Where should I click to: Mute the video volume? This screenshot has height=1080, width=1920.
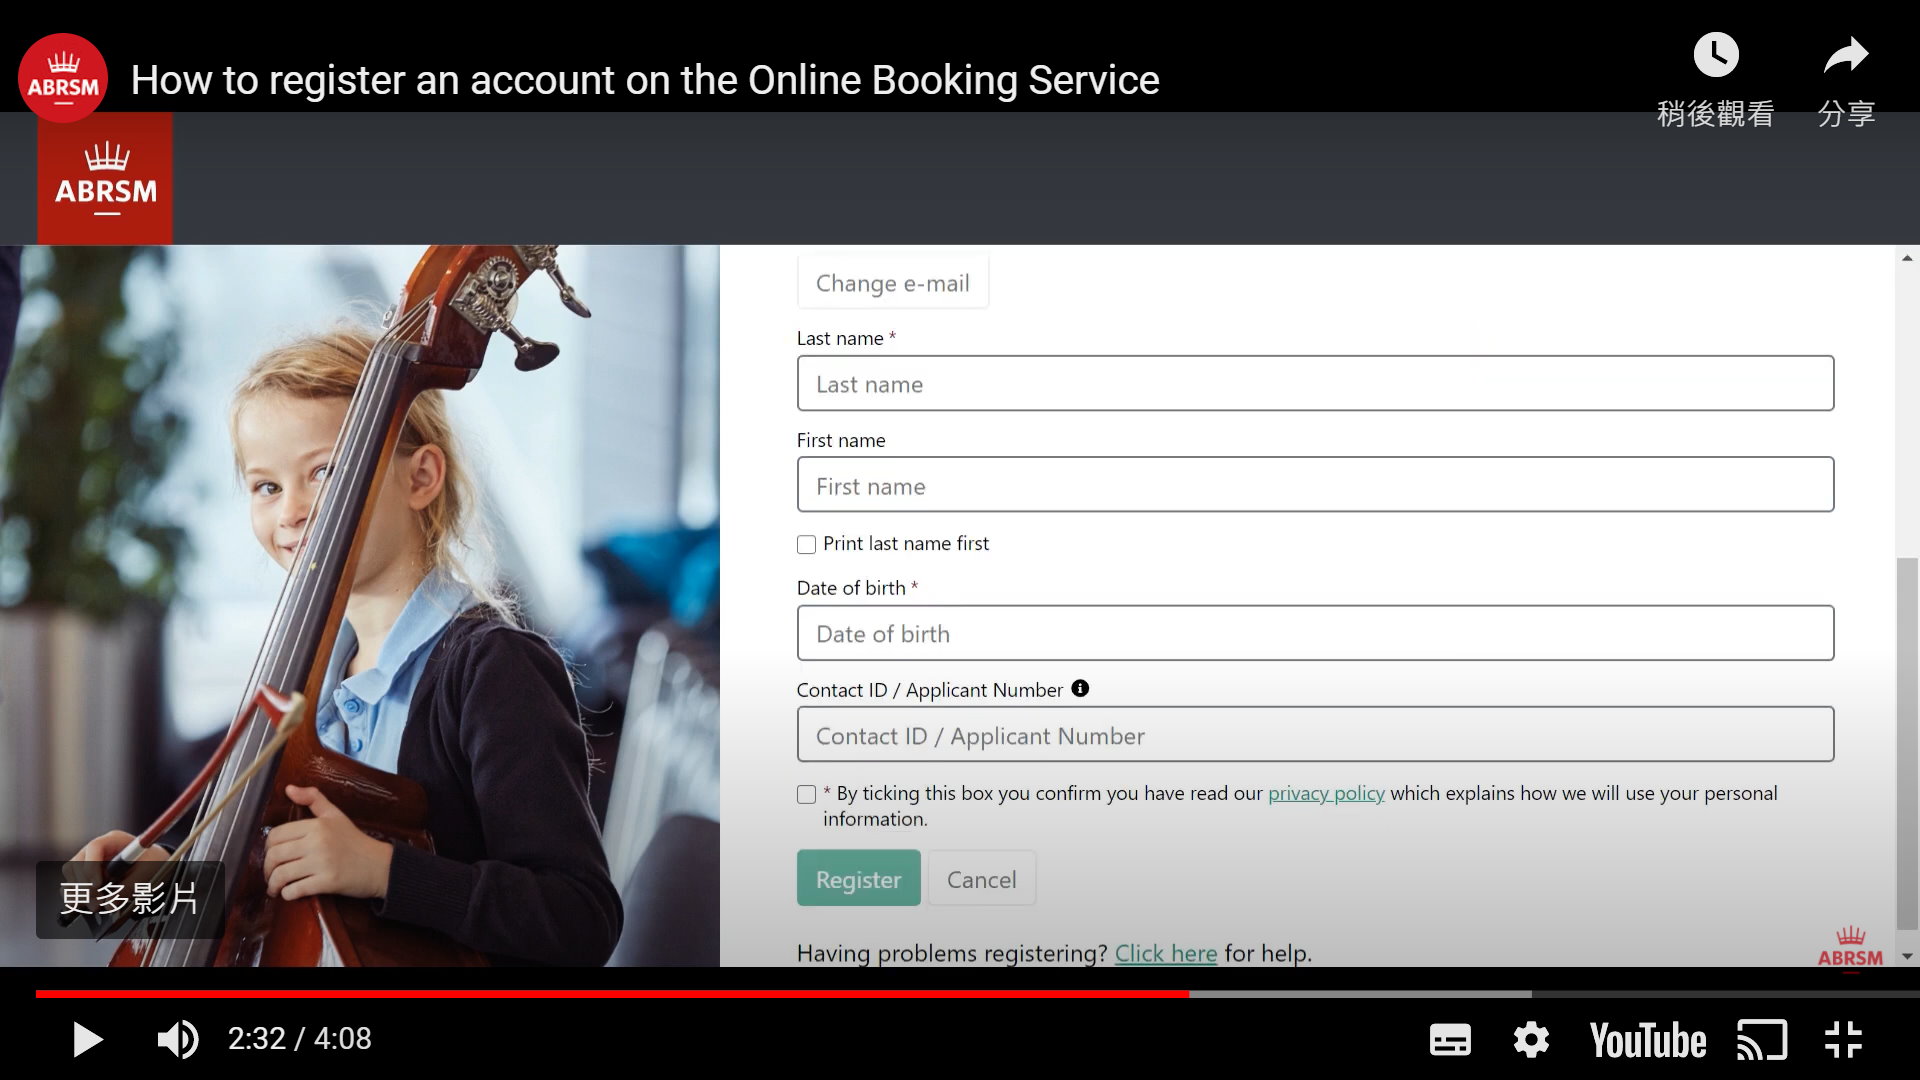[x=178, y=1040]
